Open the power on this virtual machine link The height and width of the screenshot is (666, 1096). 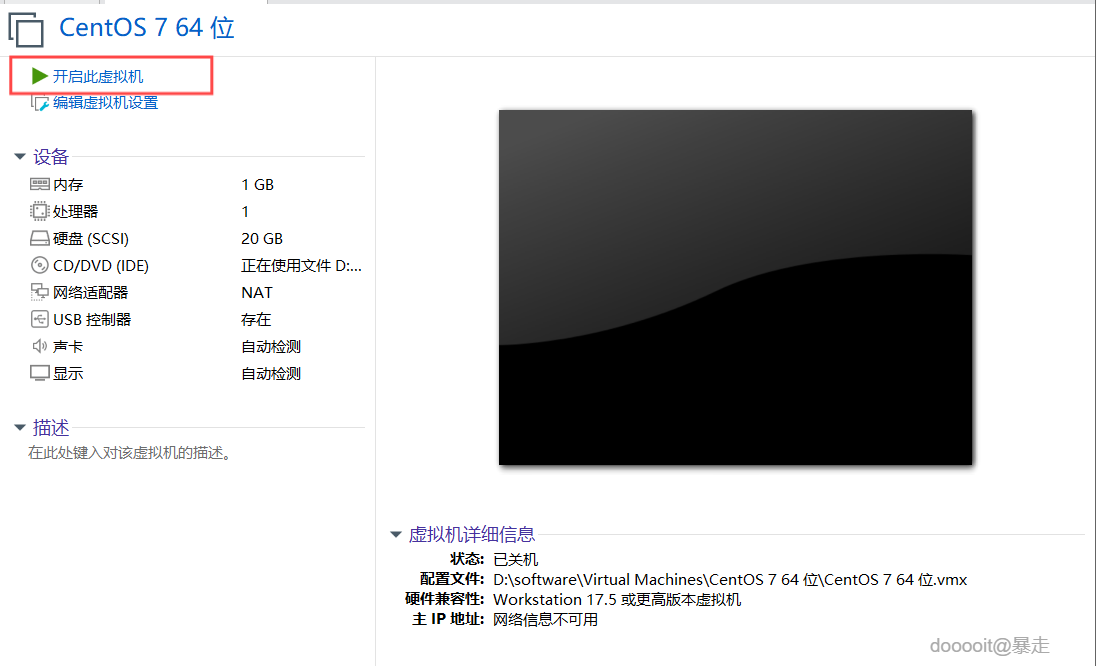[98, 76]
